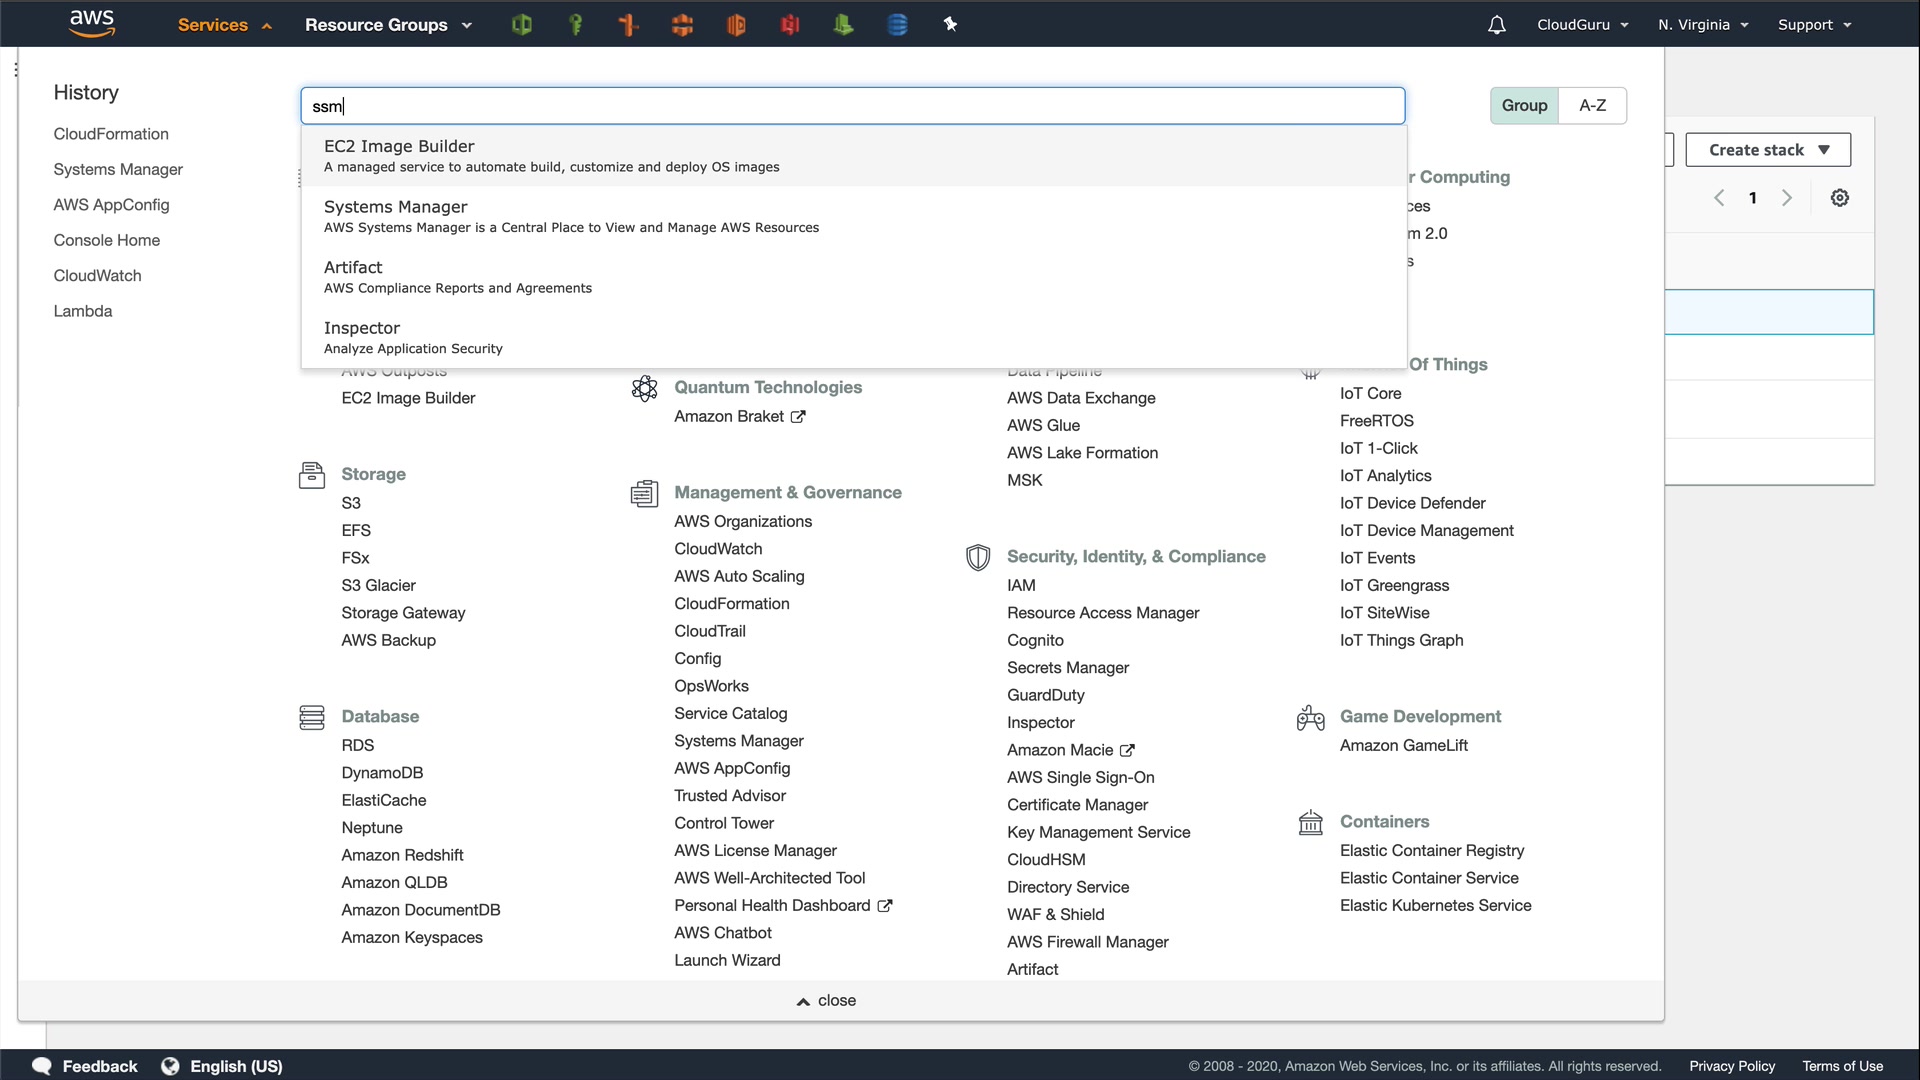
Task: Select Systems Manager search suggestion
Action: pos(395,207)
